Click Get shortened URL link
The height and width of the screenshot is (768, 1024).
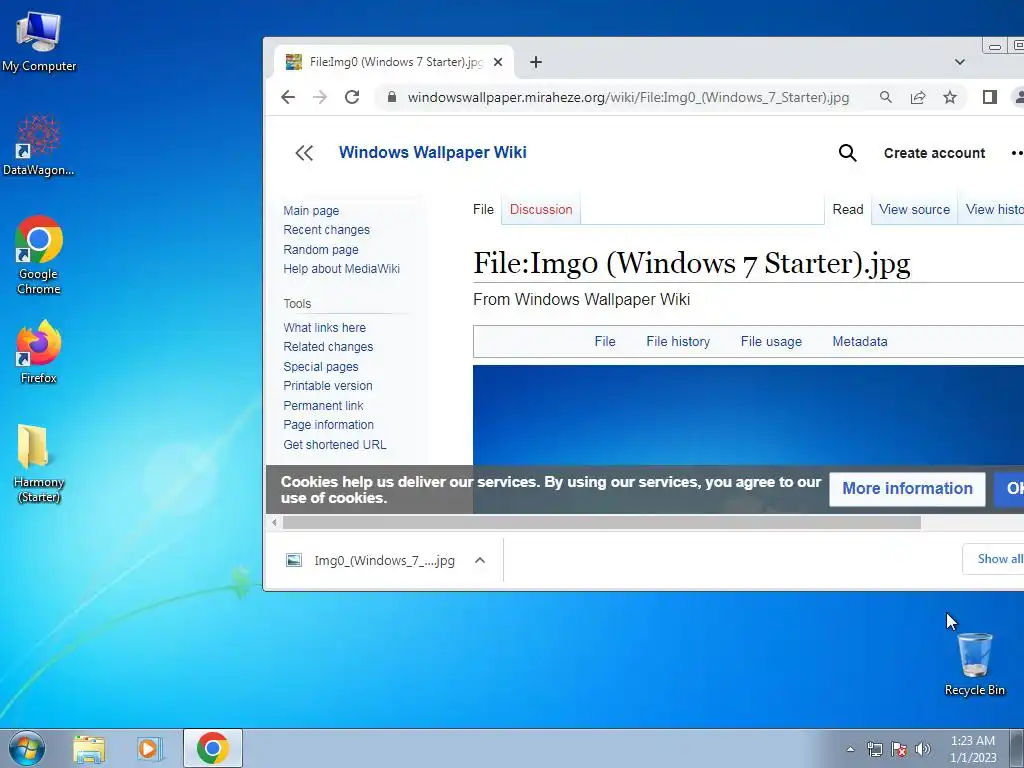pyautogui.click(x=335, y=445)
